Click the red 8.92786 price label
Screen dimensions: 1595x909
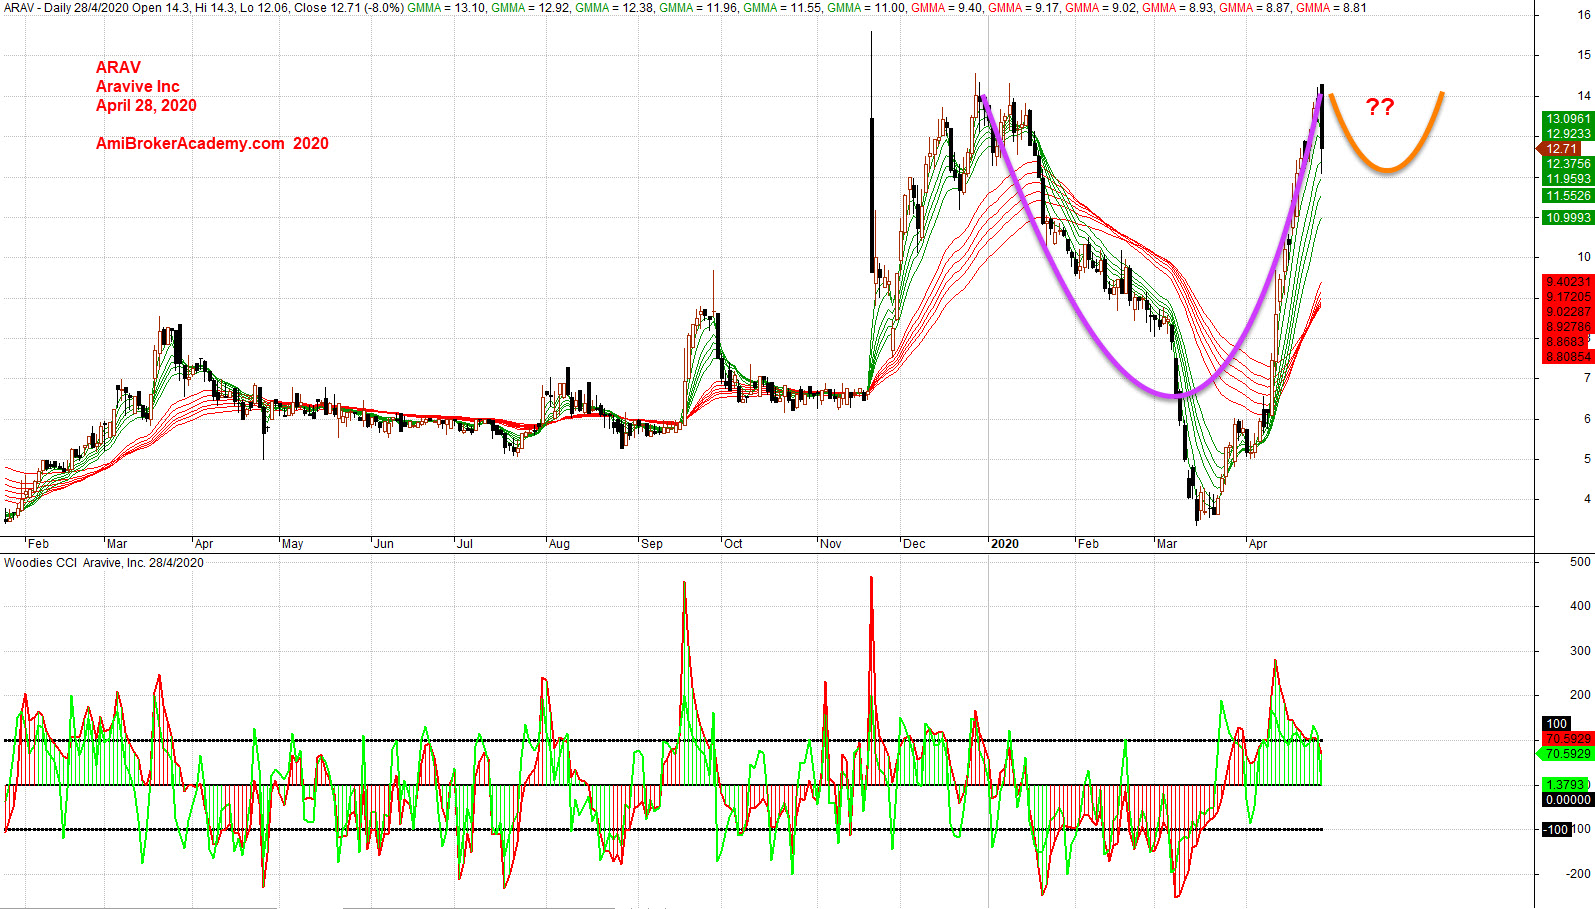(x=1568, y=327)
